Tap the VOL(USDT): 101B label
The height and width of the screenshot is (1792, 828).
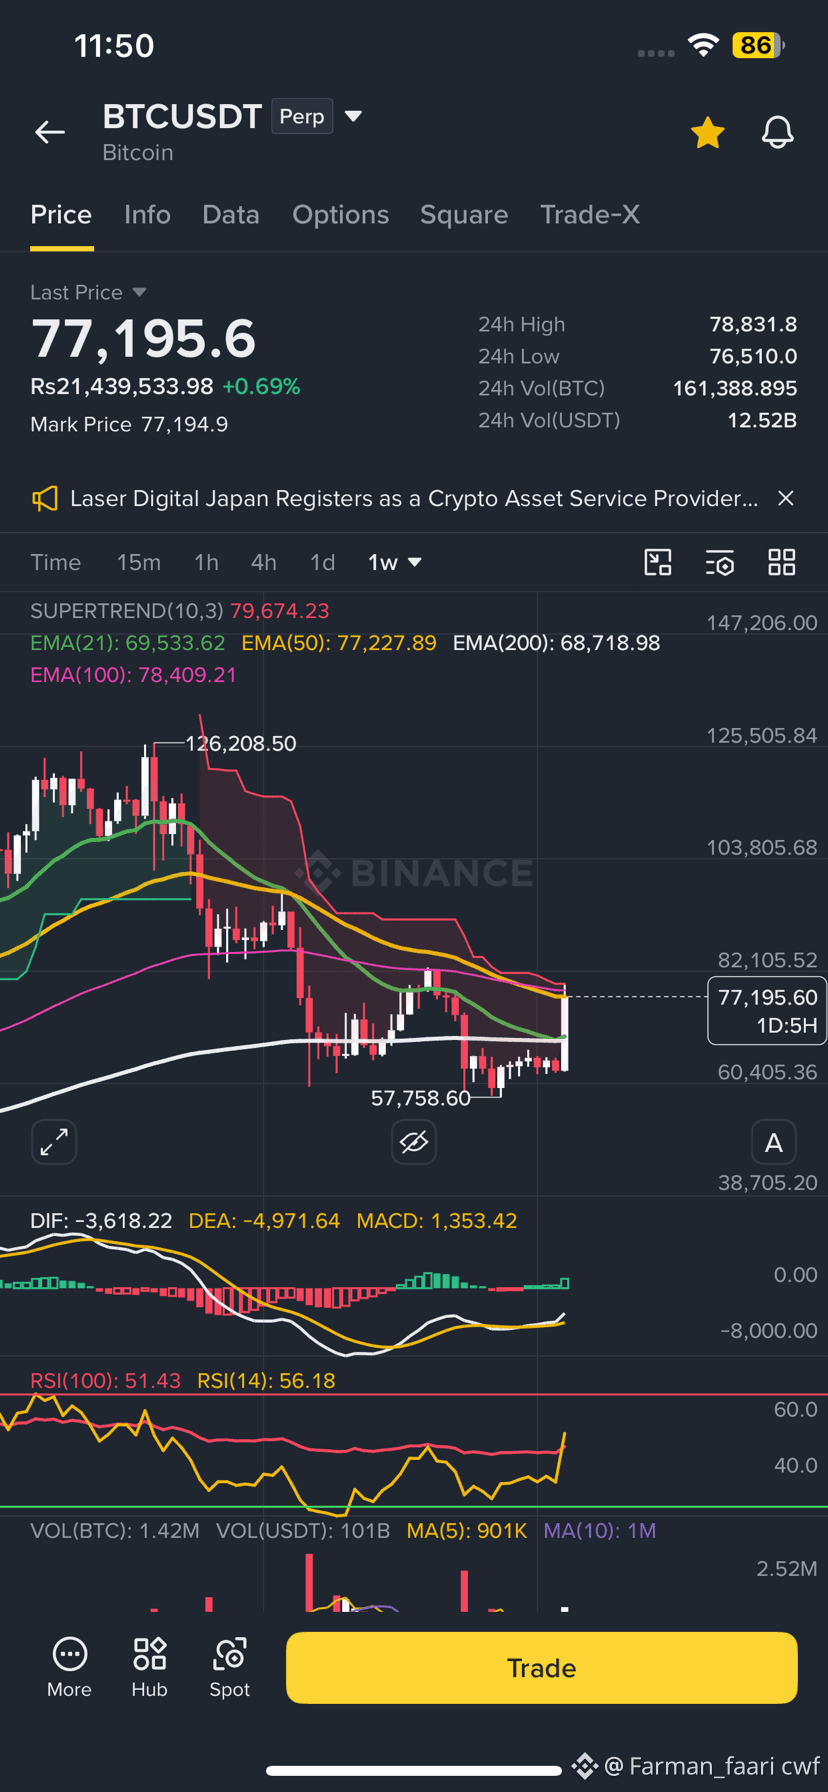point(303,1531)
